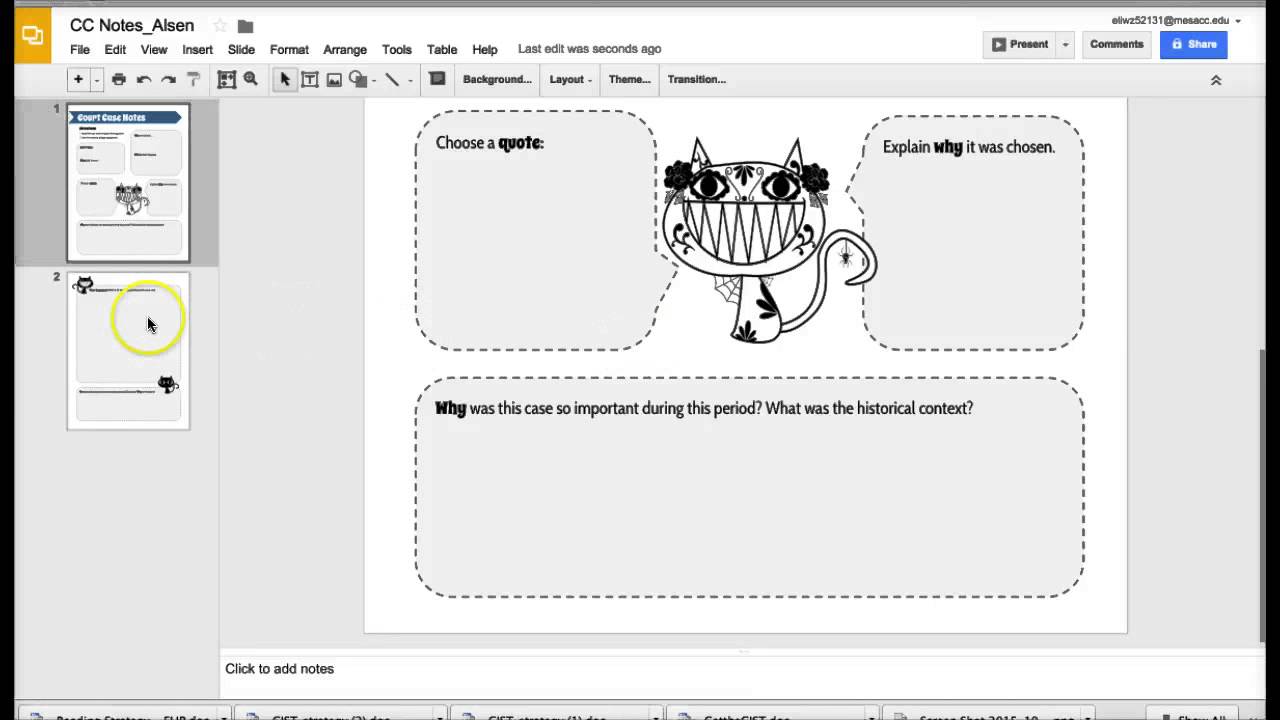Open the File menu
1280x720 pixels.
click(80, 49)
